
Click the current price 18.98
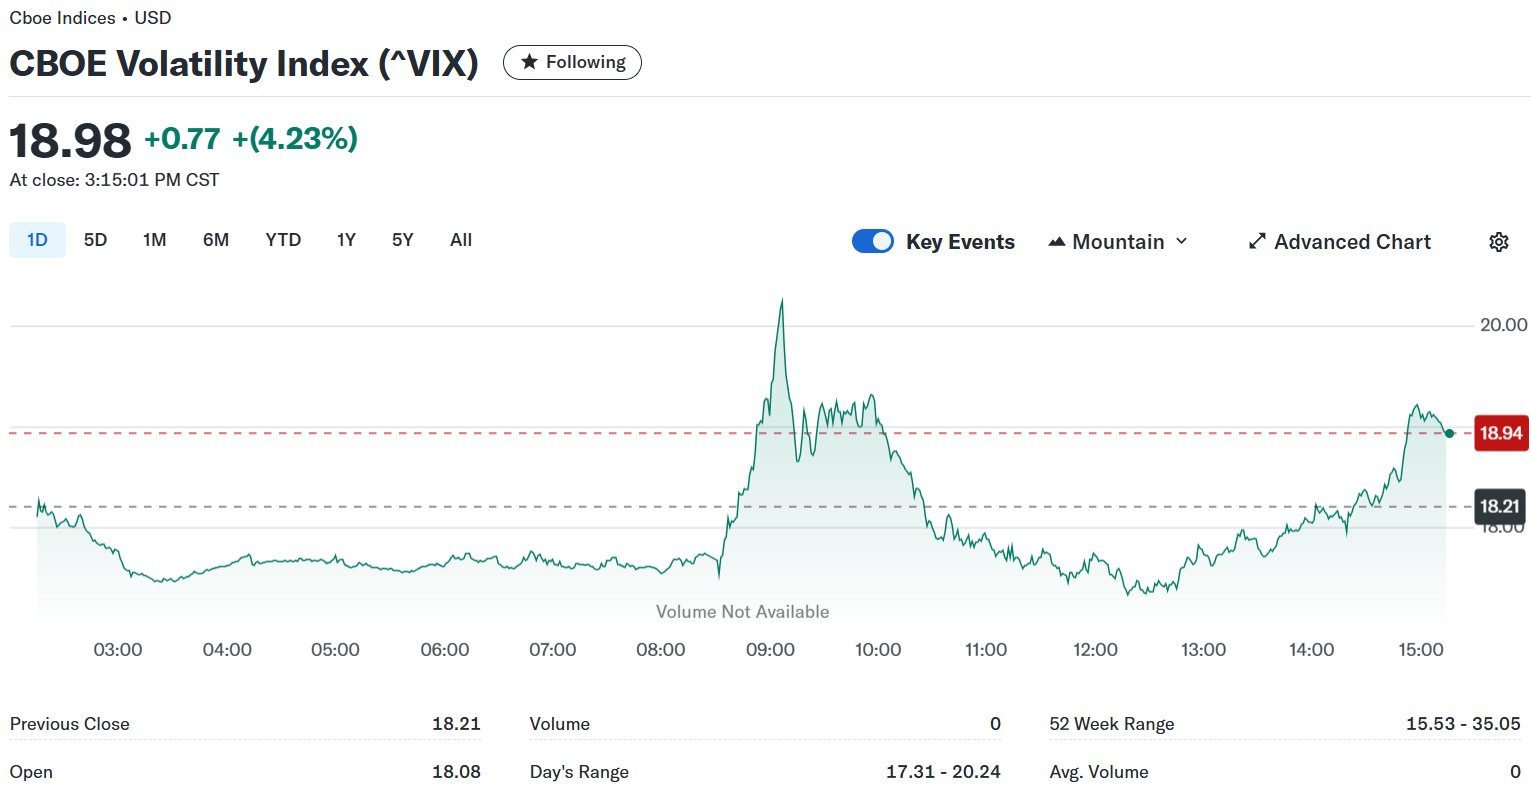[70, 140]
